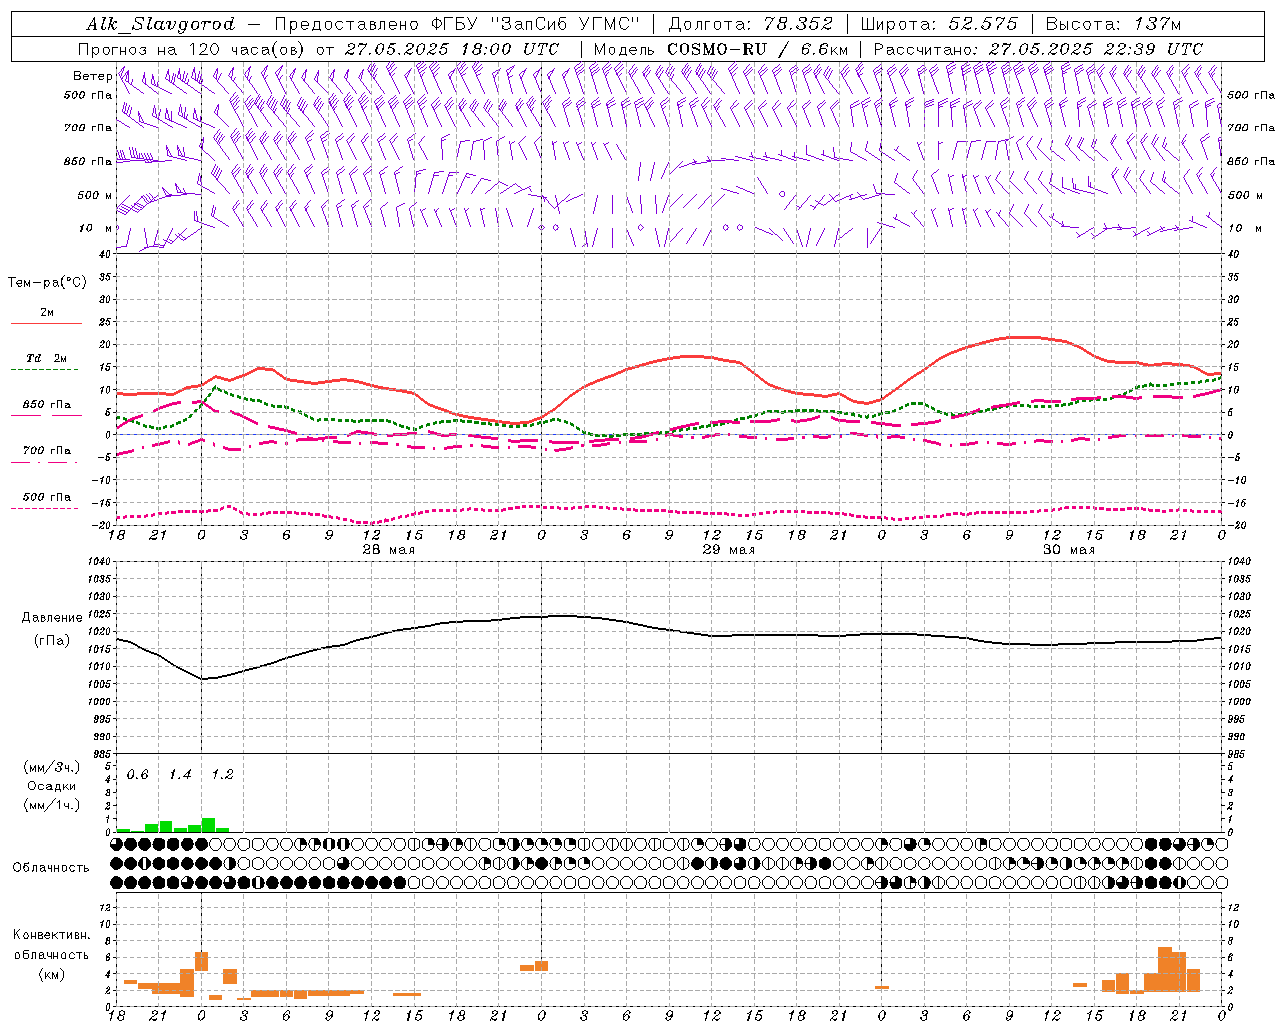This screenshot has height=1024, width=1280.
Task: Click the 850 гПа temperature legend entry
Action: [x=46, y=405]
